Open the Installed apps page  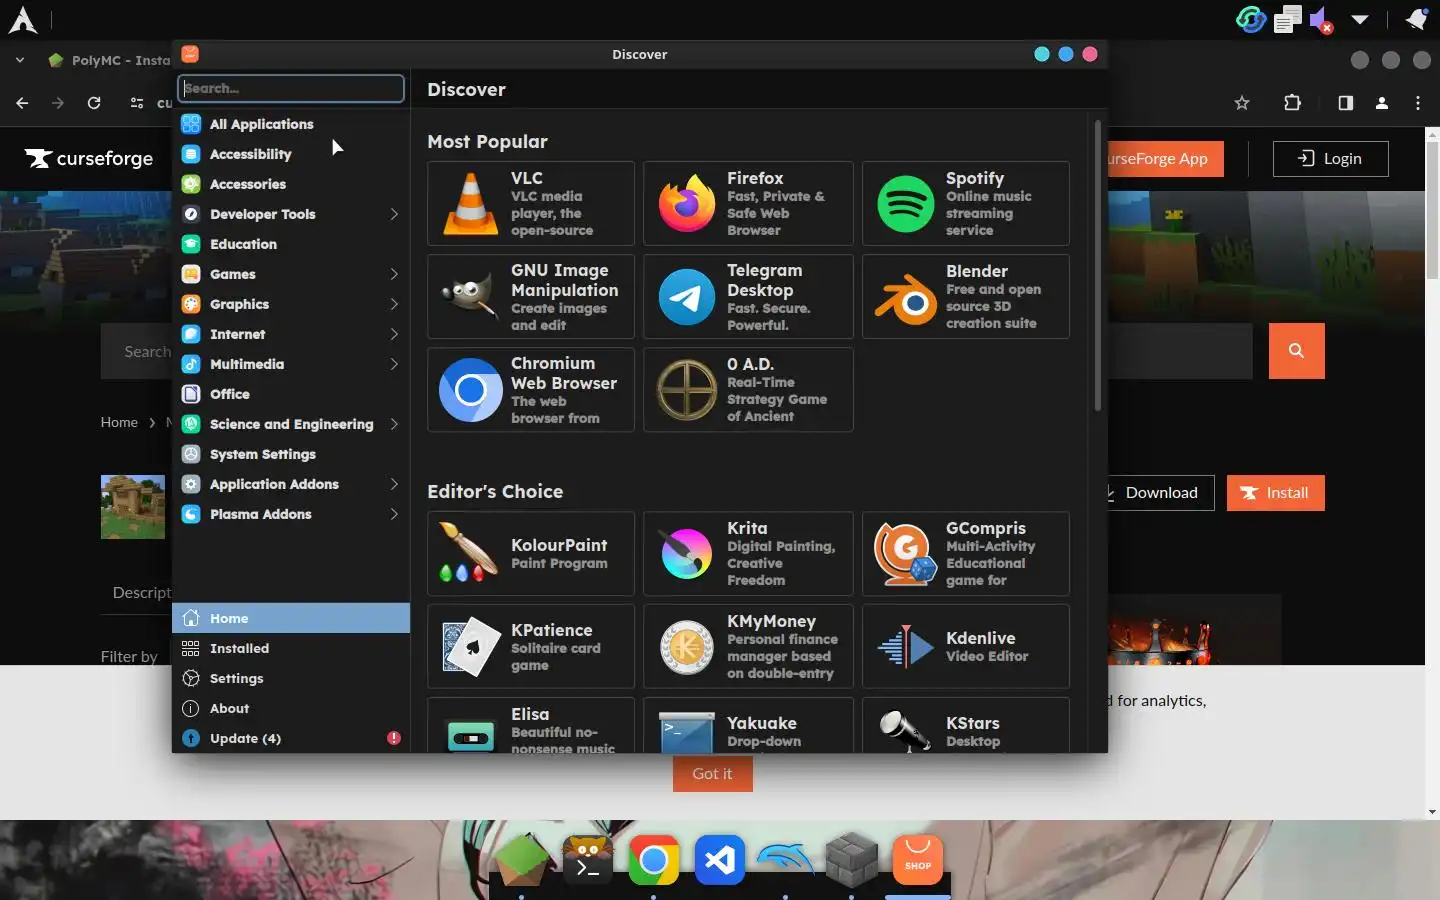click(x=291, y=648)
